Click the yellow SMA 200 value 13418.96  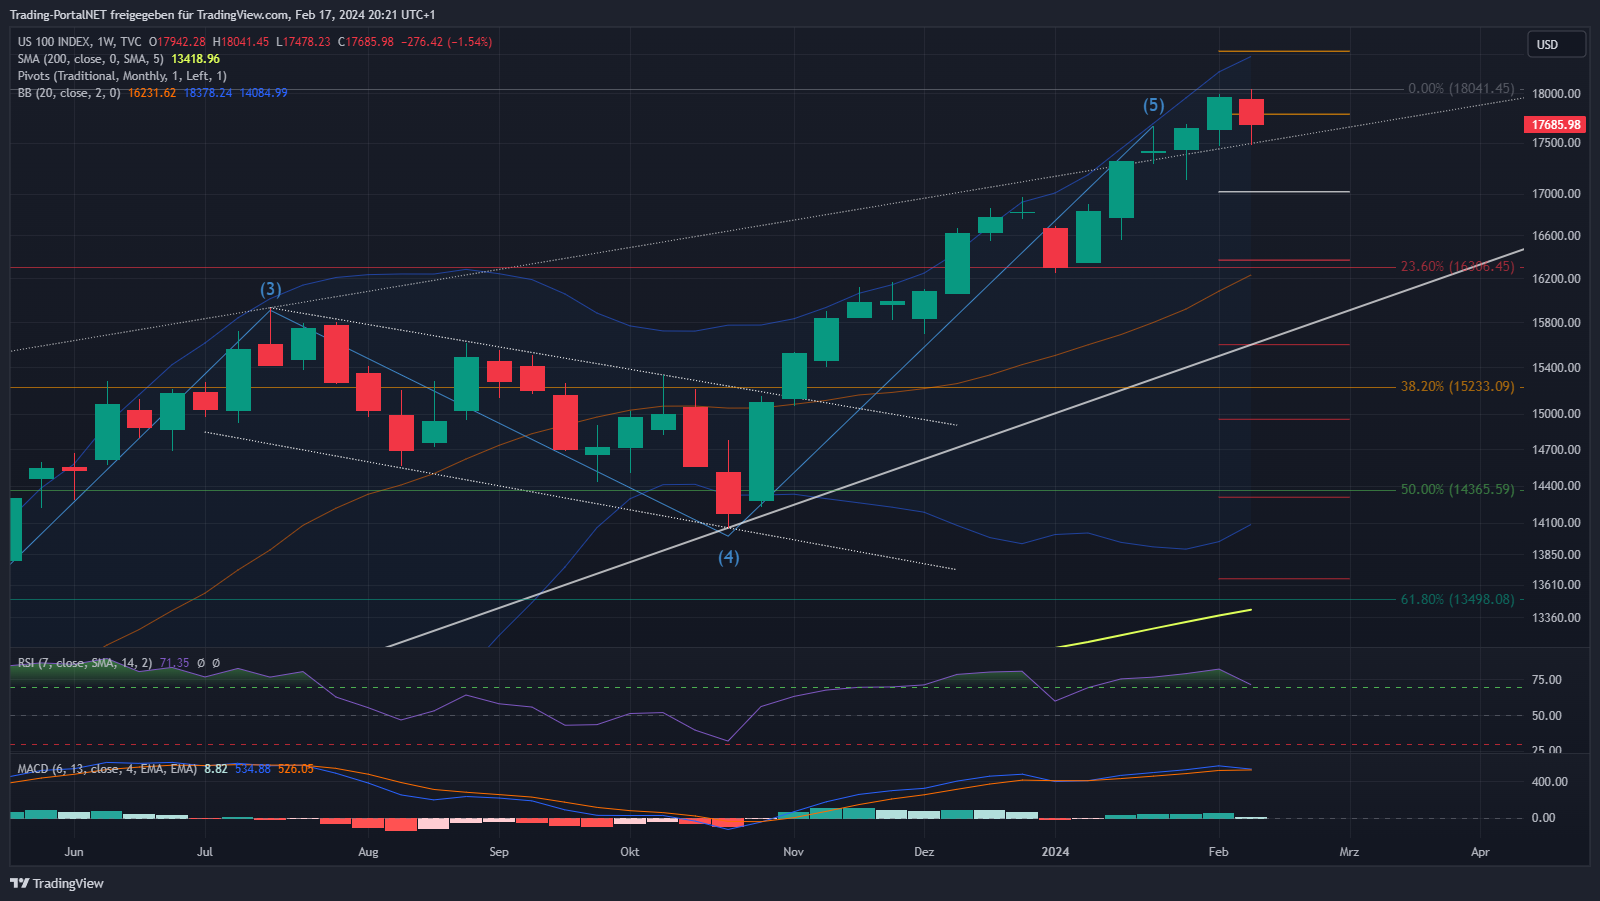click(x=195, y=59)
